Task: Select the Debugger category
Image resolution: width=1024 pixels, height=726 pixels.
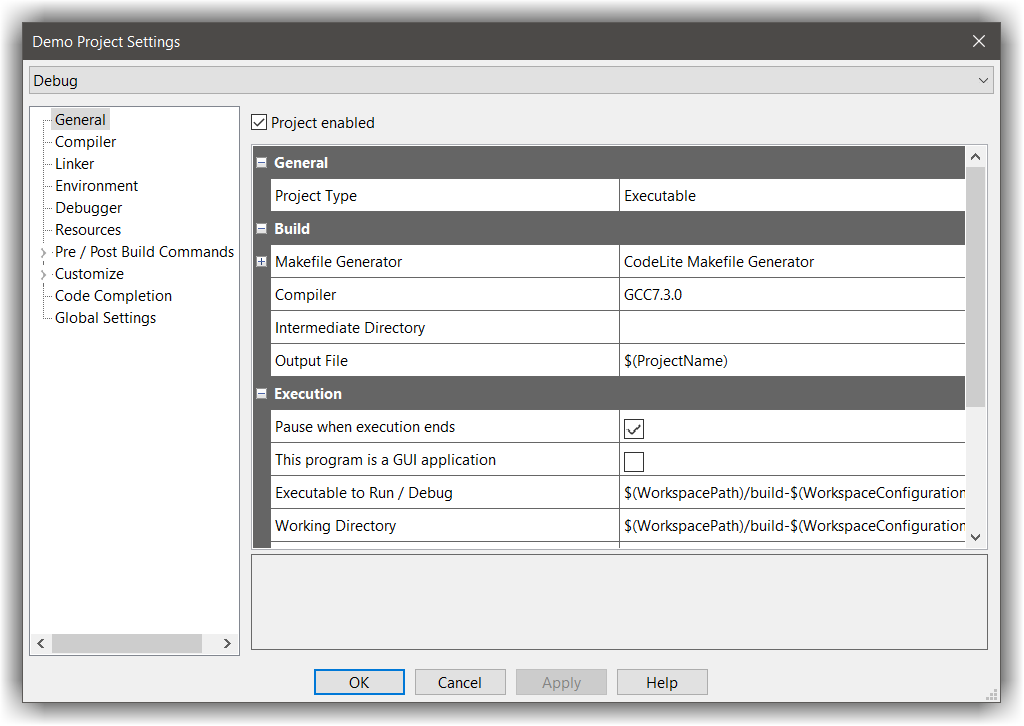Action: (88, 207)
